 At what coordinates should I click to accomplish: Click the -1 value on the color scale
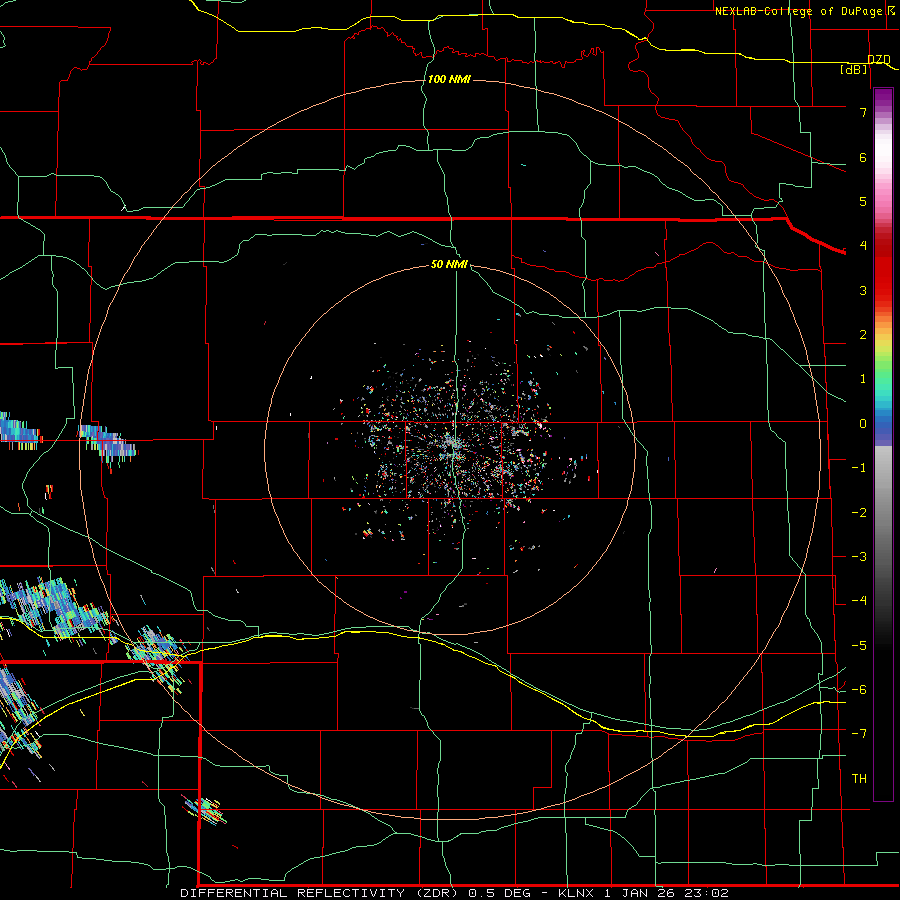pyautogui.click(x=859, y=468)
